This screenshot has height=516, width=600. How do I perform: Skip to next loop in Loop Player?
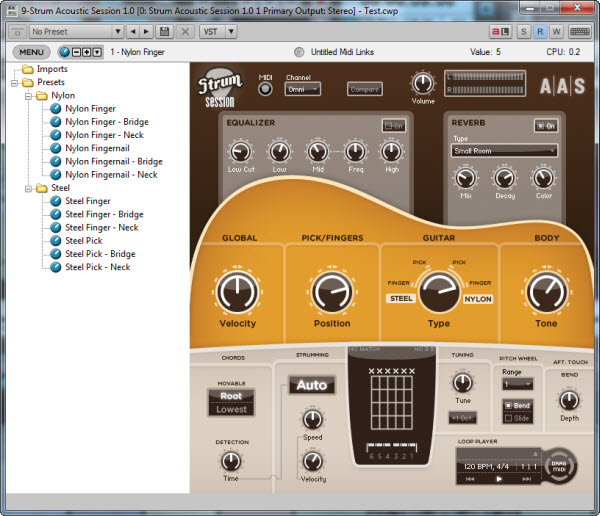(527, 479)
